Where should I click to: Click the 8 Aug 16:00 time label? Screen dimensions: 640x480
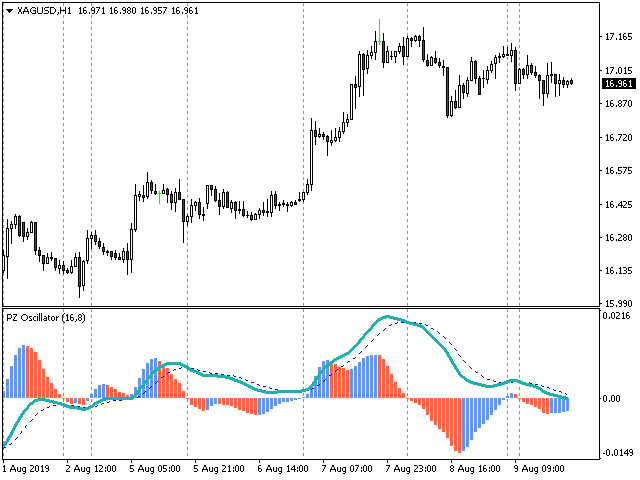click(x=475, y=469)
